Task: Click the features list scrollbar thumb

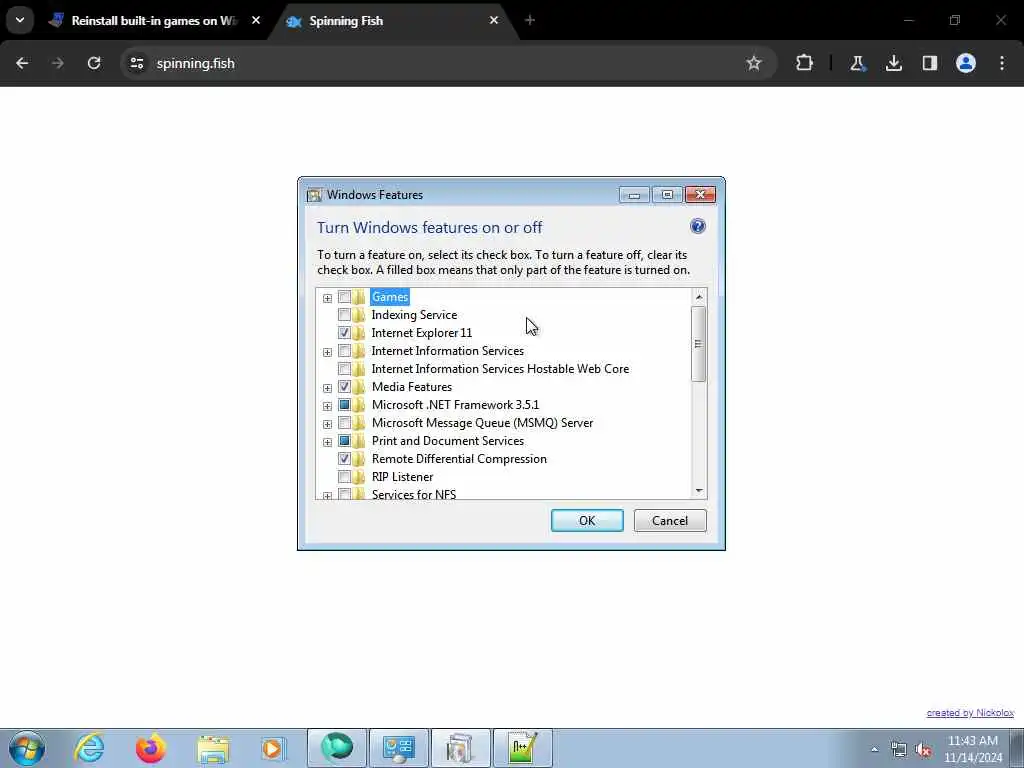Action: (x=699, y=344)
